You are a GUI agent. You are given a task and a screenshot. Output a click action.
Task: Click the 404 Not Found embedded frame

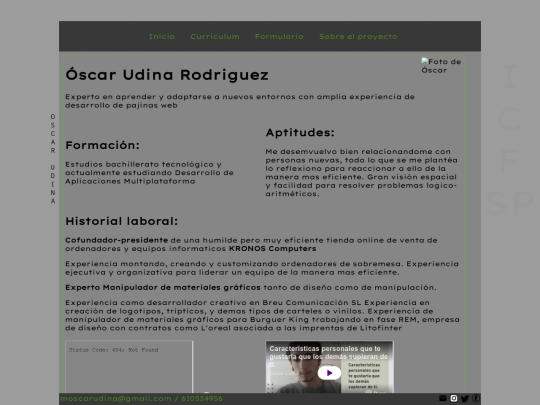tap(129, 366)
